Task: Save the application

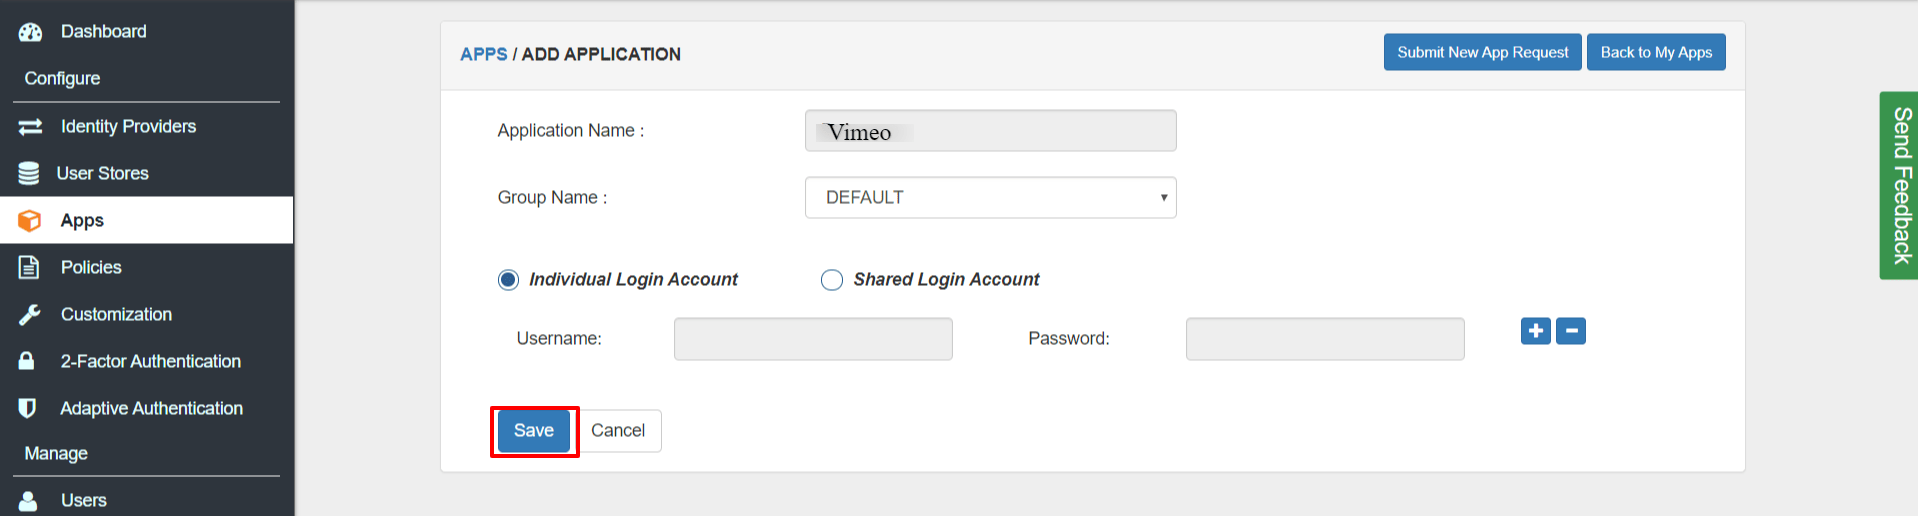Action: click(x=534, y=431)
